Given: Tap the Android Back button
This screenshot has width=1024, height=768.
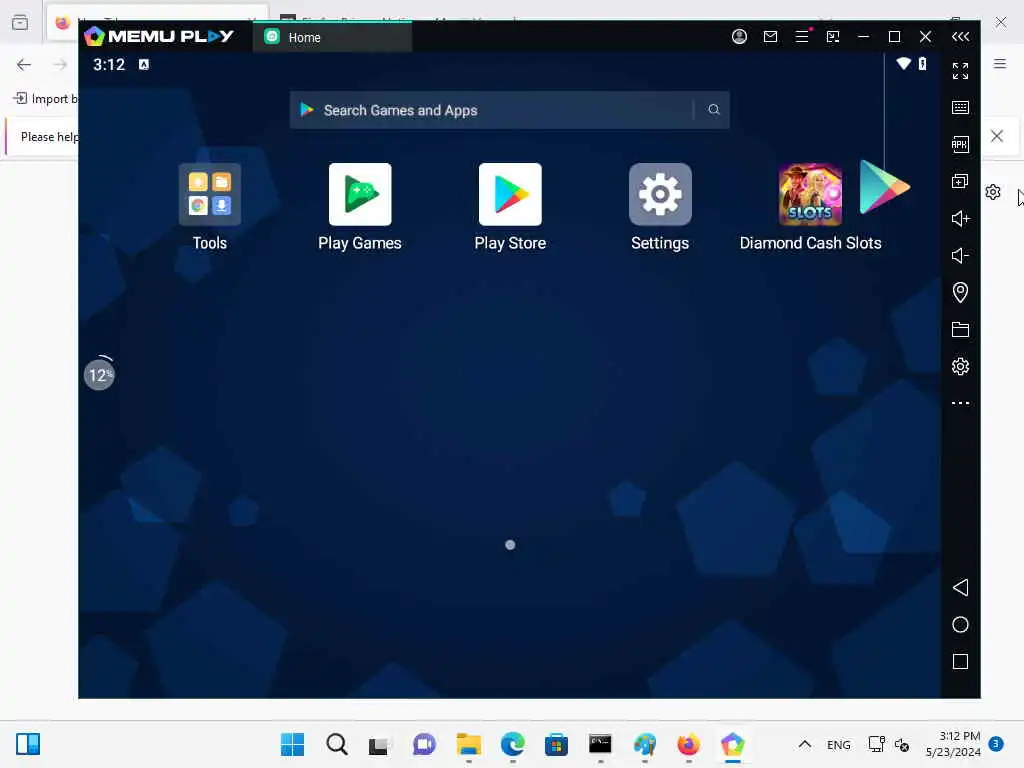Looking at the screenshot, I should pyautogui.click(x=960, y=587).
